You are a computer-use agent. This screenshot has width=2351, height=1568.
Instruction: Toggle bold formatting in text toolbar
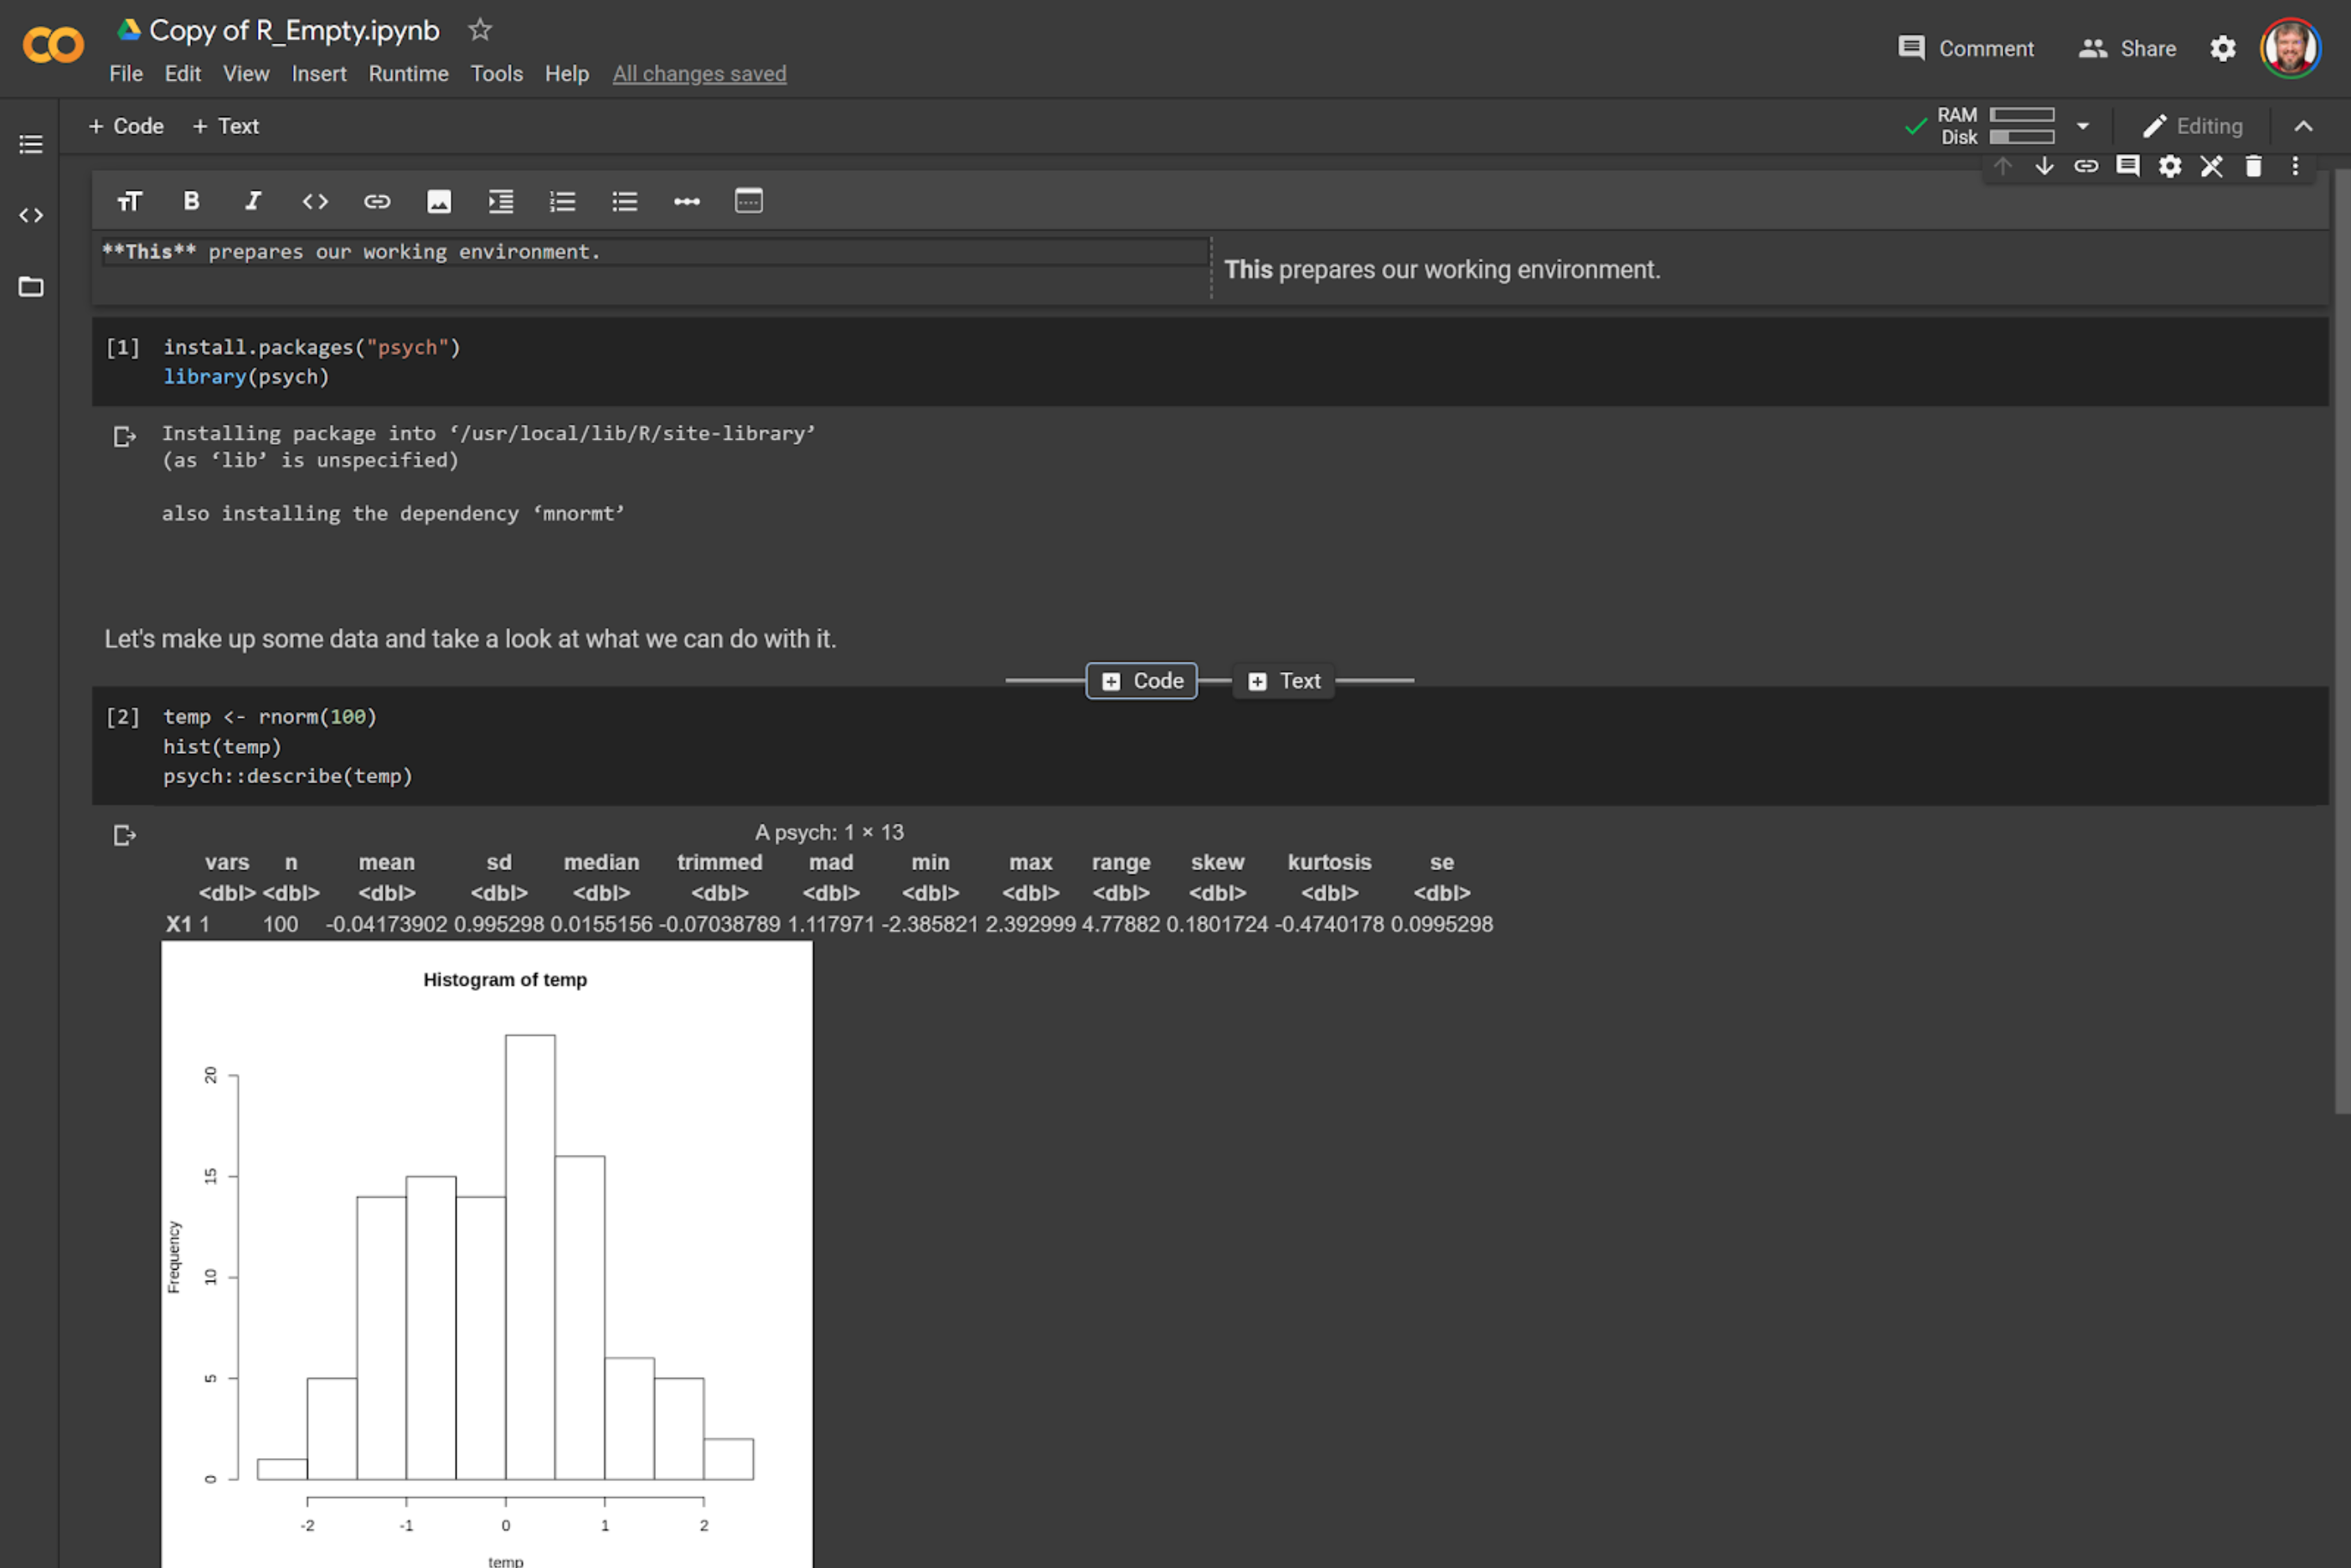pos(191,201)
